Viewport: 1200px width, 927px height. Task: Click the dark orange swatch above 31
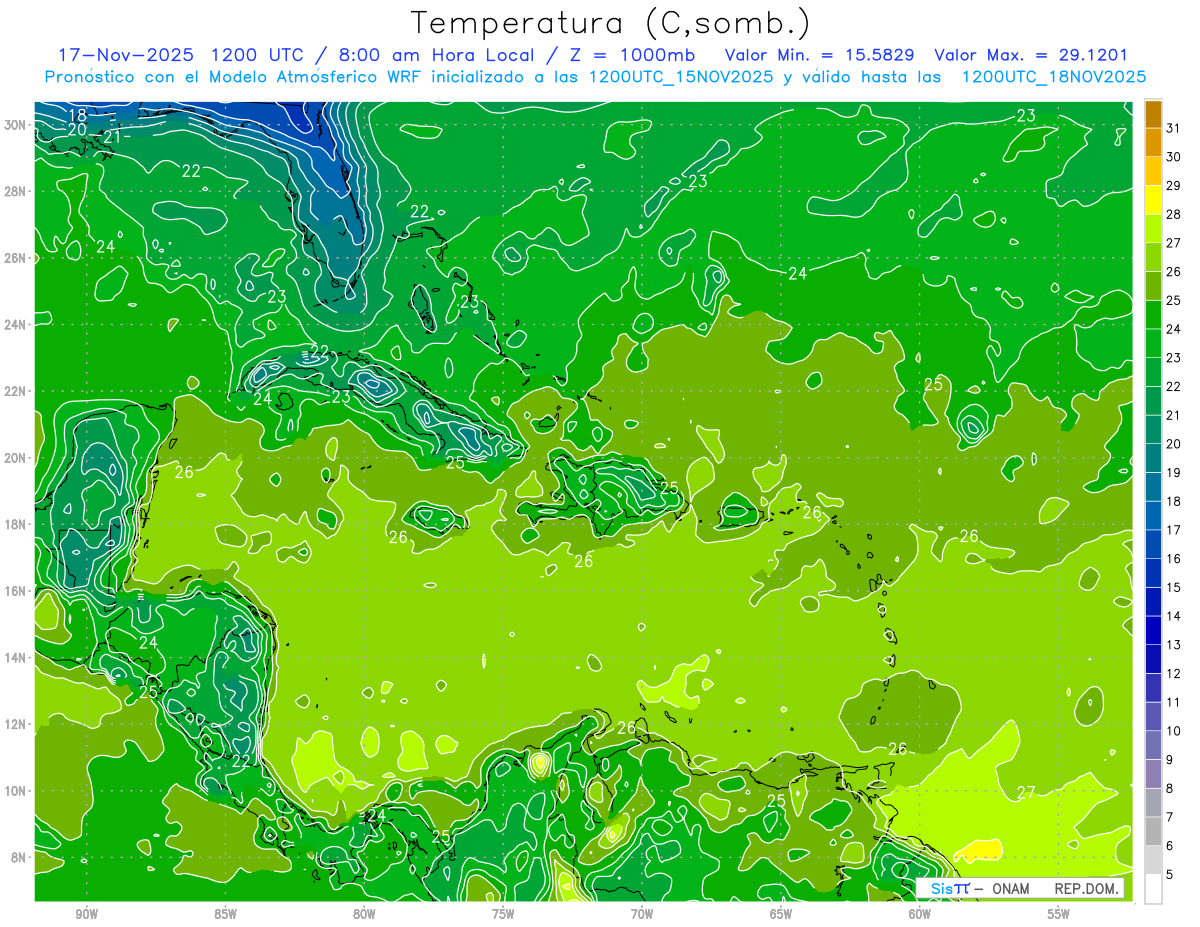pyautogui.click(x=1153, y=114)
